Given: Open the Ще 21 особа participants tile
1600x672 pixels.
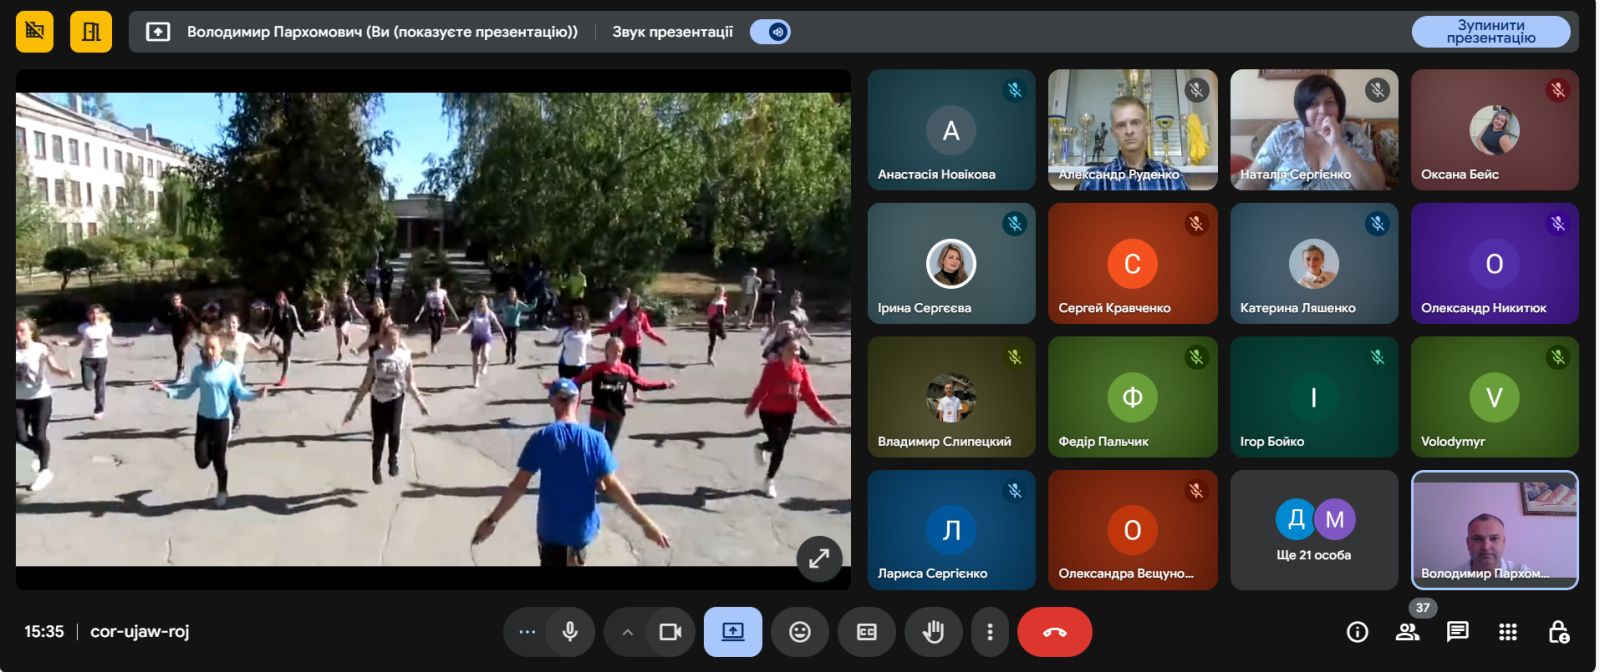Looking at the screenshot, I should pos(1313,530).
